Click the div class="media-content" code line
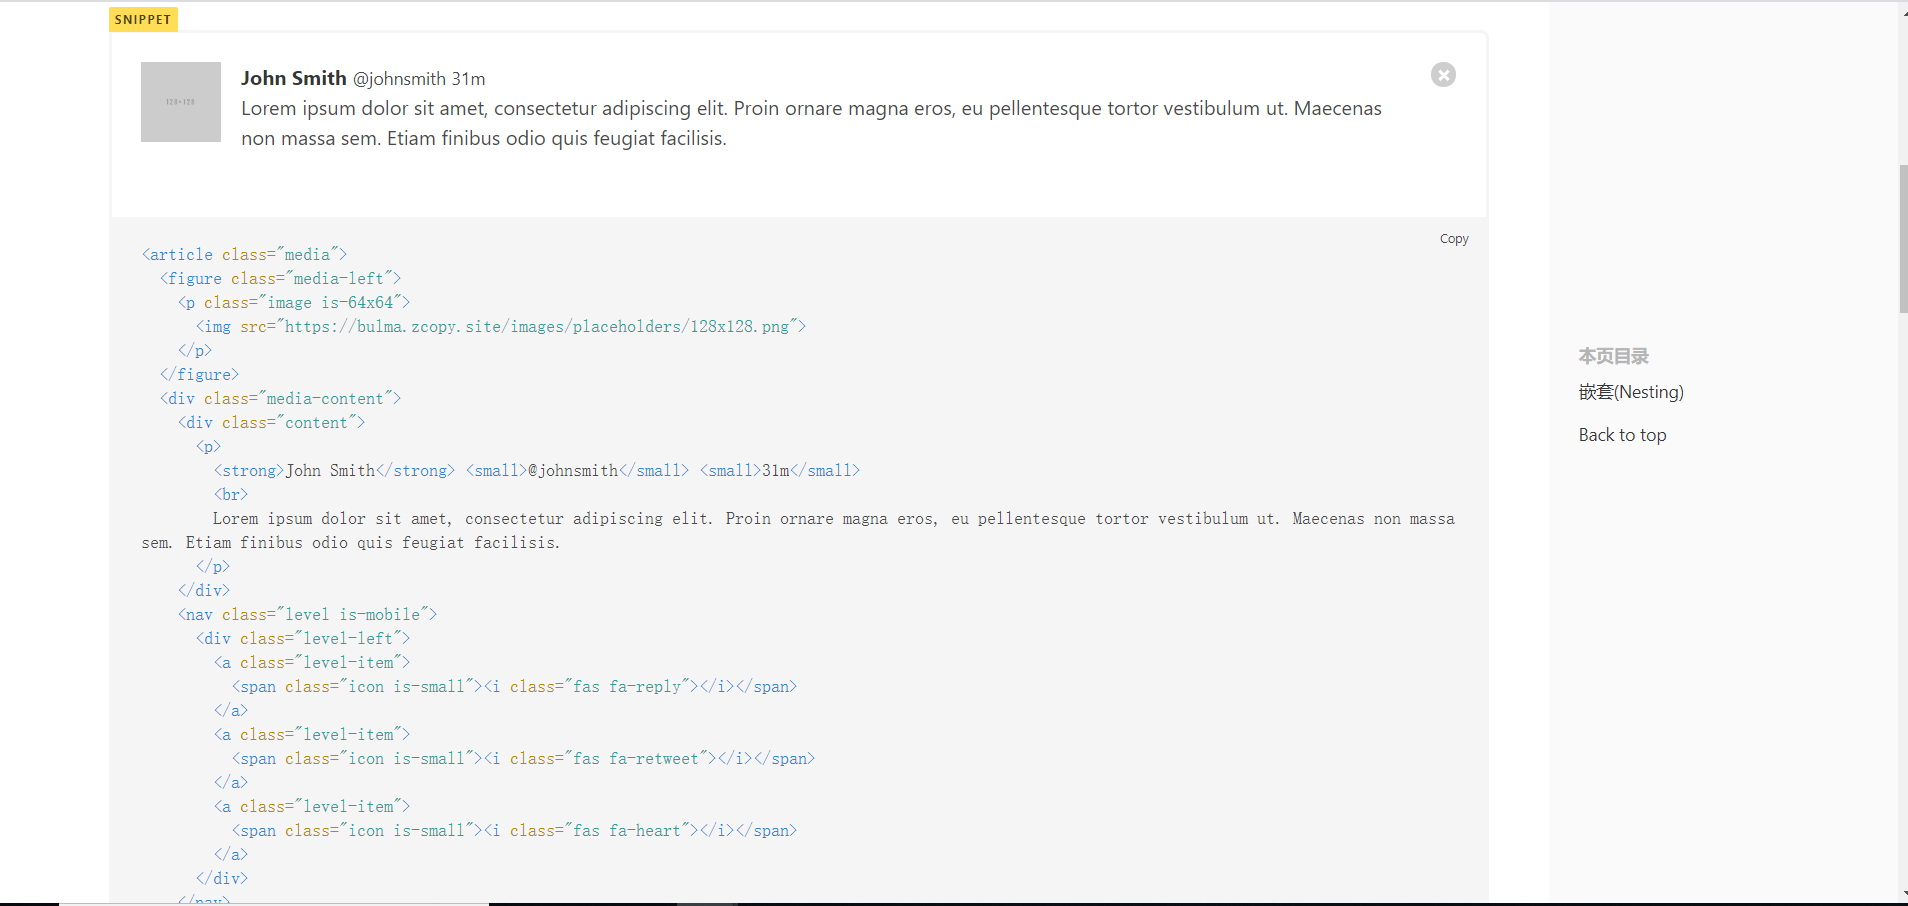 click(280, 399)
